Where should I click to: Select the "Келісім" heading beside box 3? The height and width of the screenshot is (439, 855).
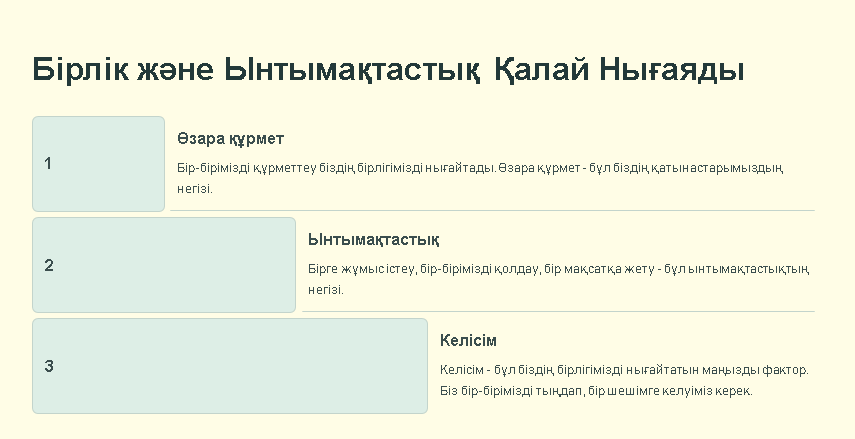468,340
